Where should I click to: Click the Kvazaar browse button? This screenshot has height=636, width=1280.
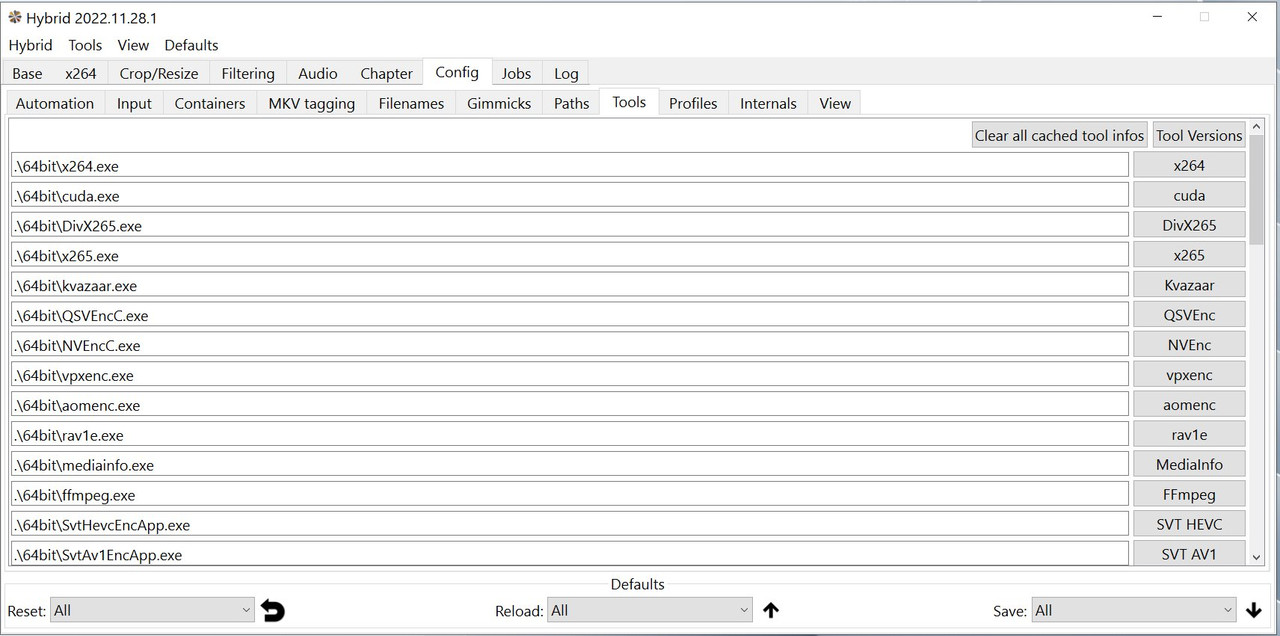pos(1189,285)
